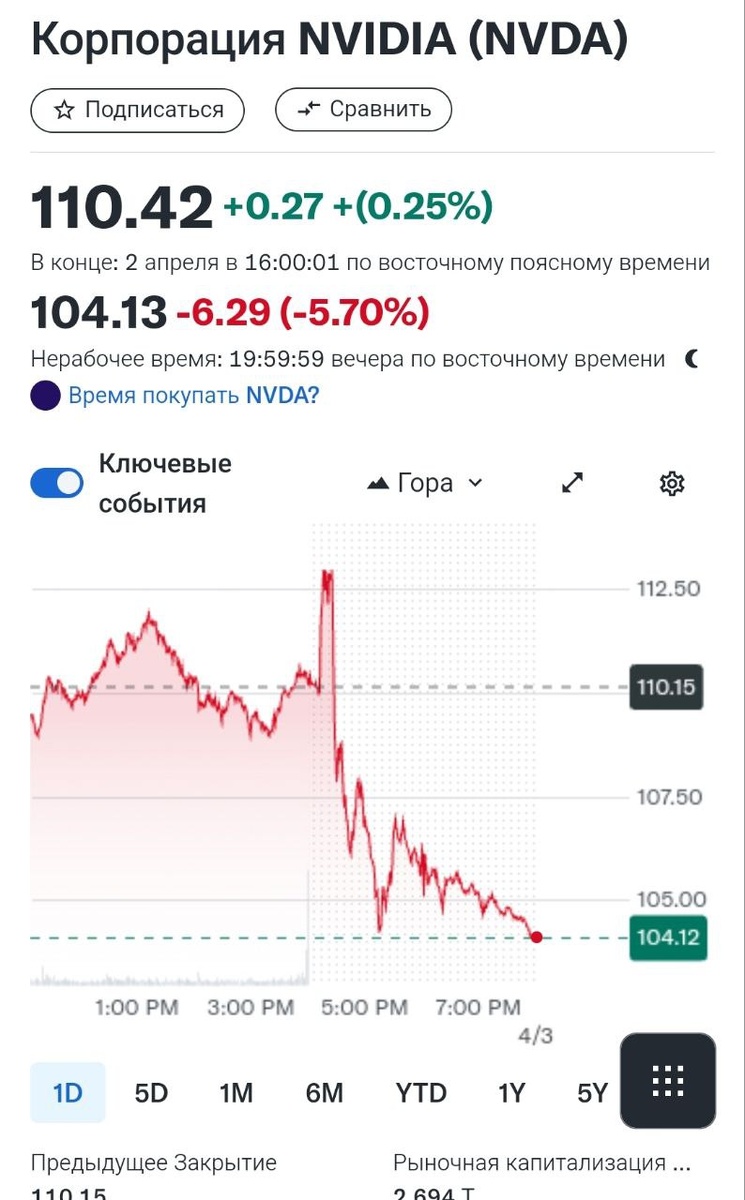Click the green 104.12 price marker
This screenshot has width=745, height=1200.
point(667,938)
